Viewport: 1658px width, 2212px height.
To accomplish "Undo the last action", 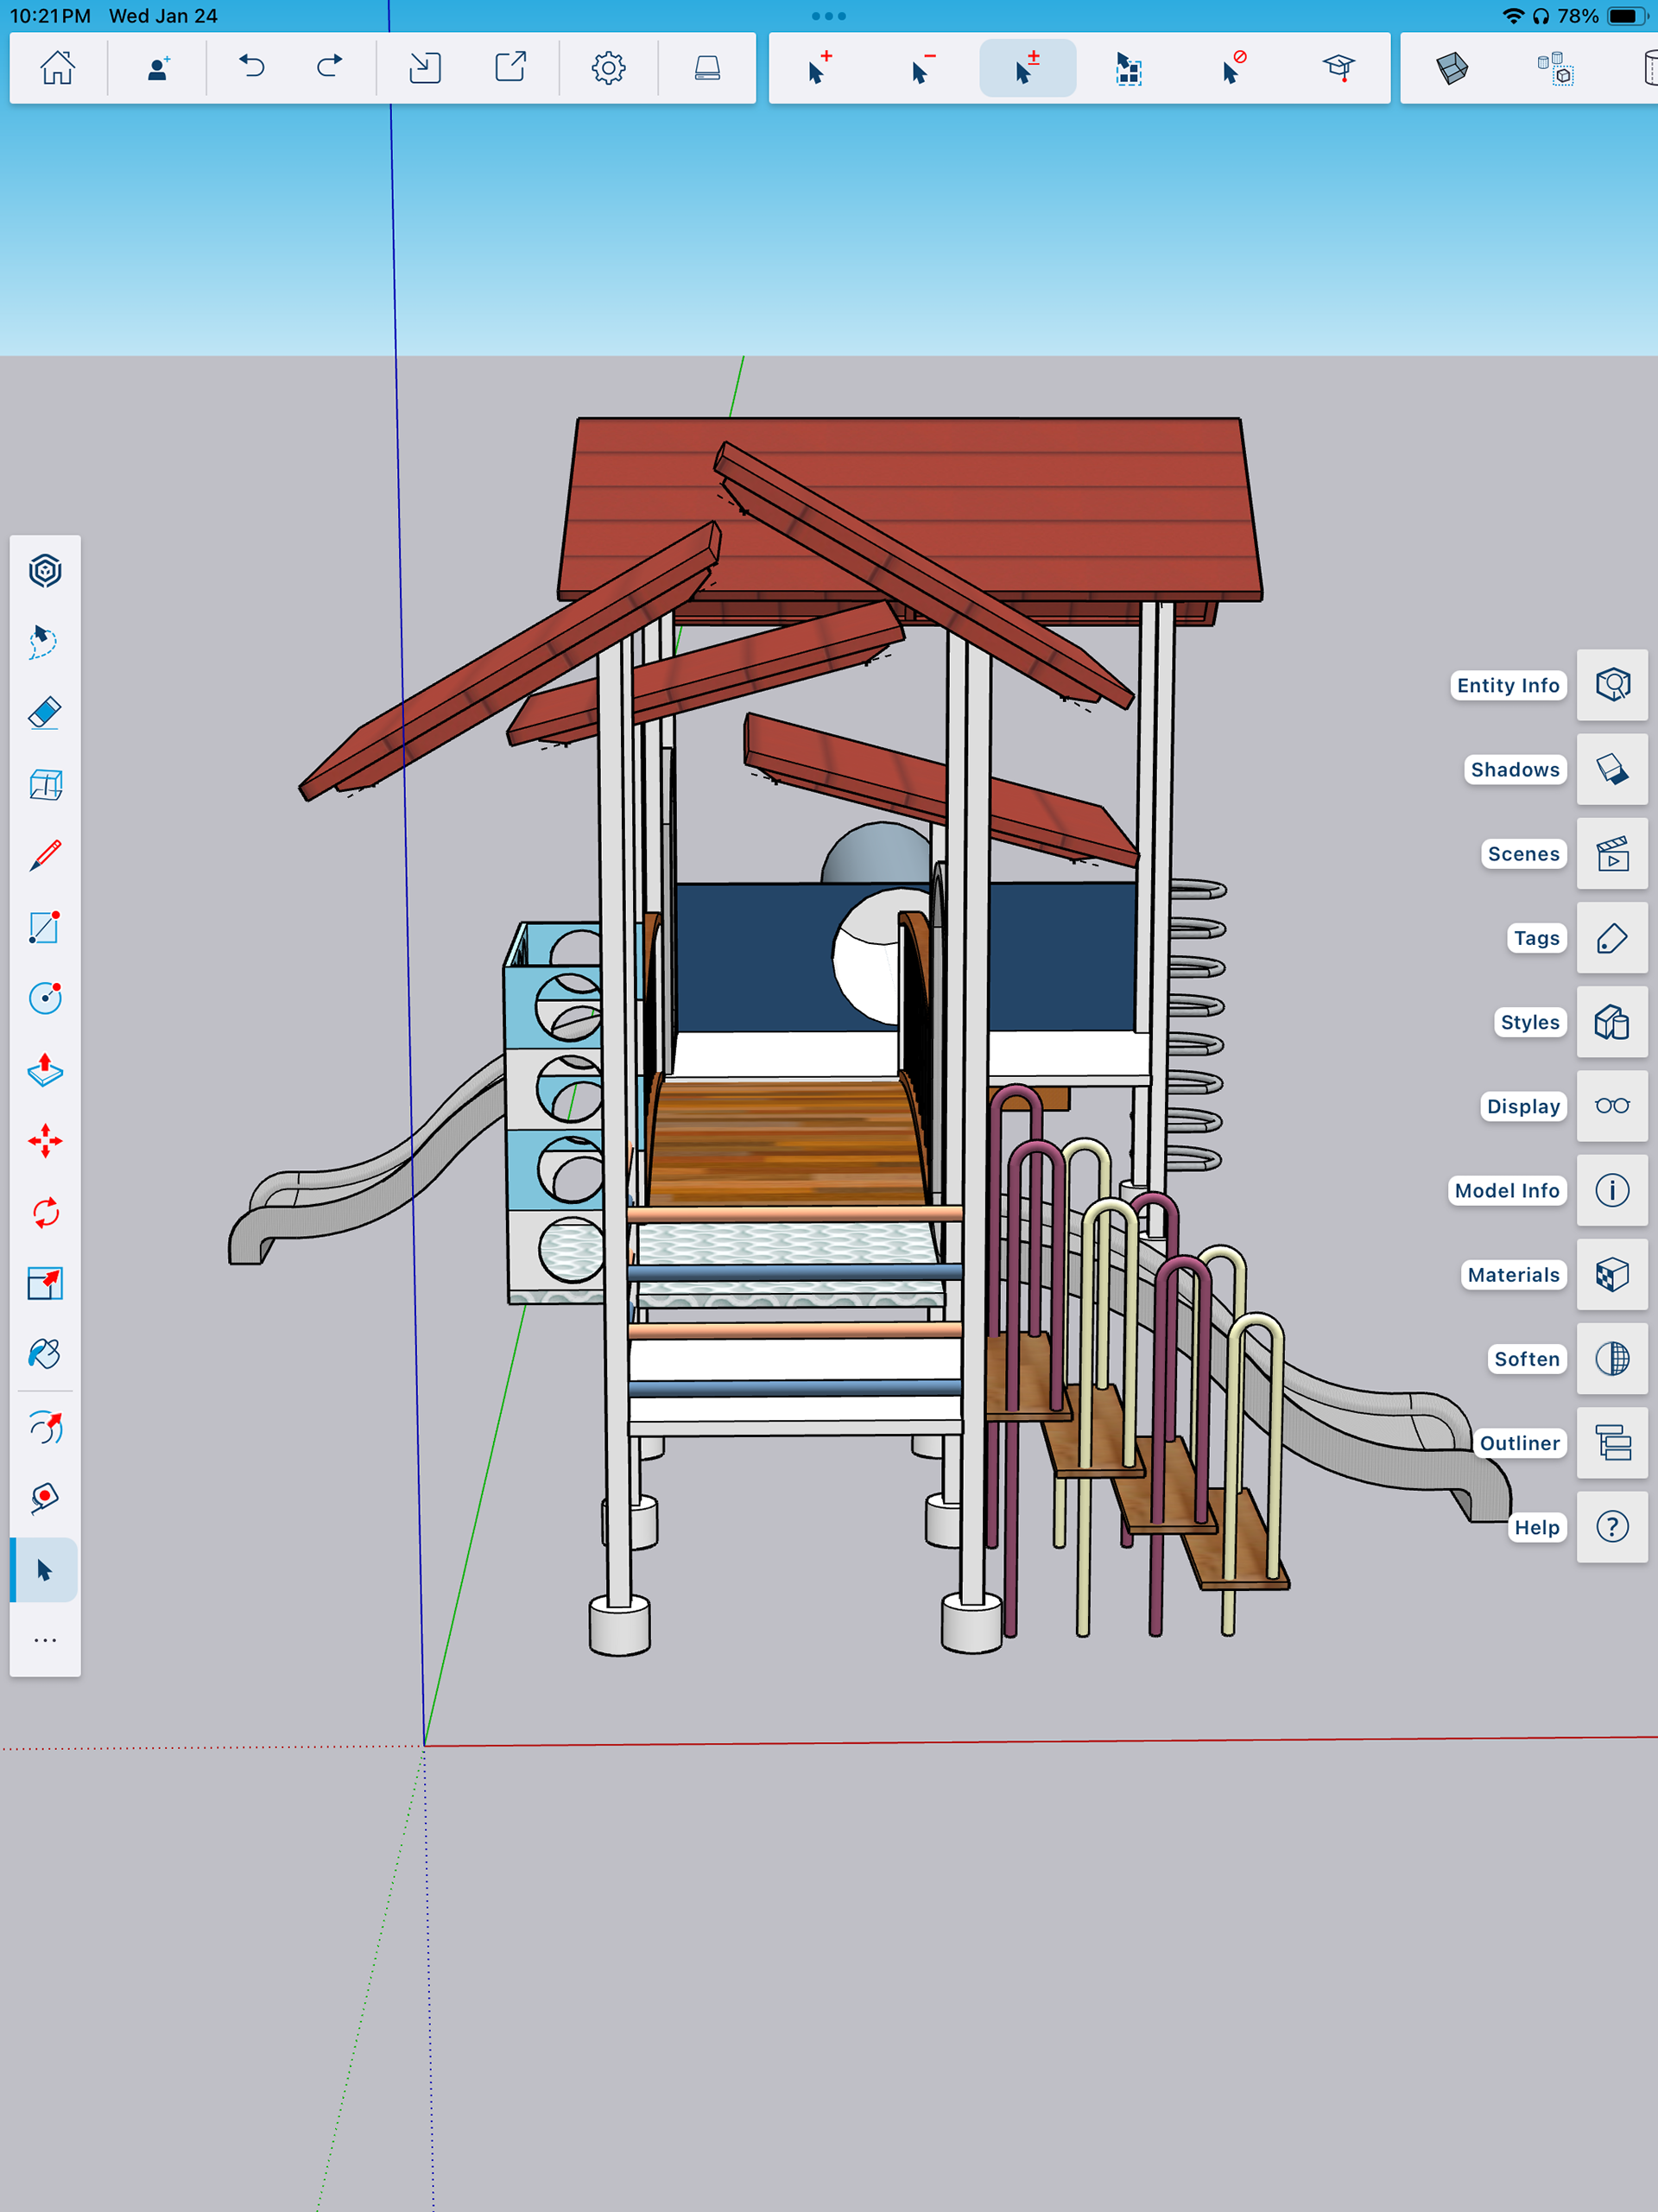I will (252, 68).
